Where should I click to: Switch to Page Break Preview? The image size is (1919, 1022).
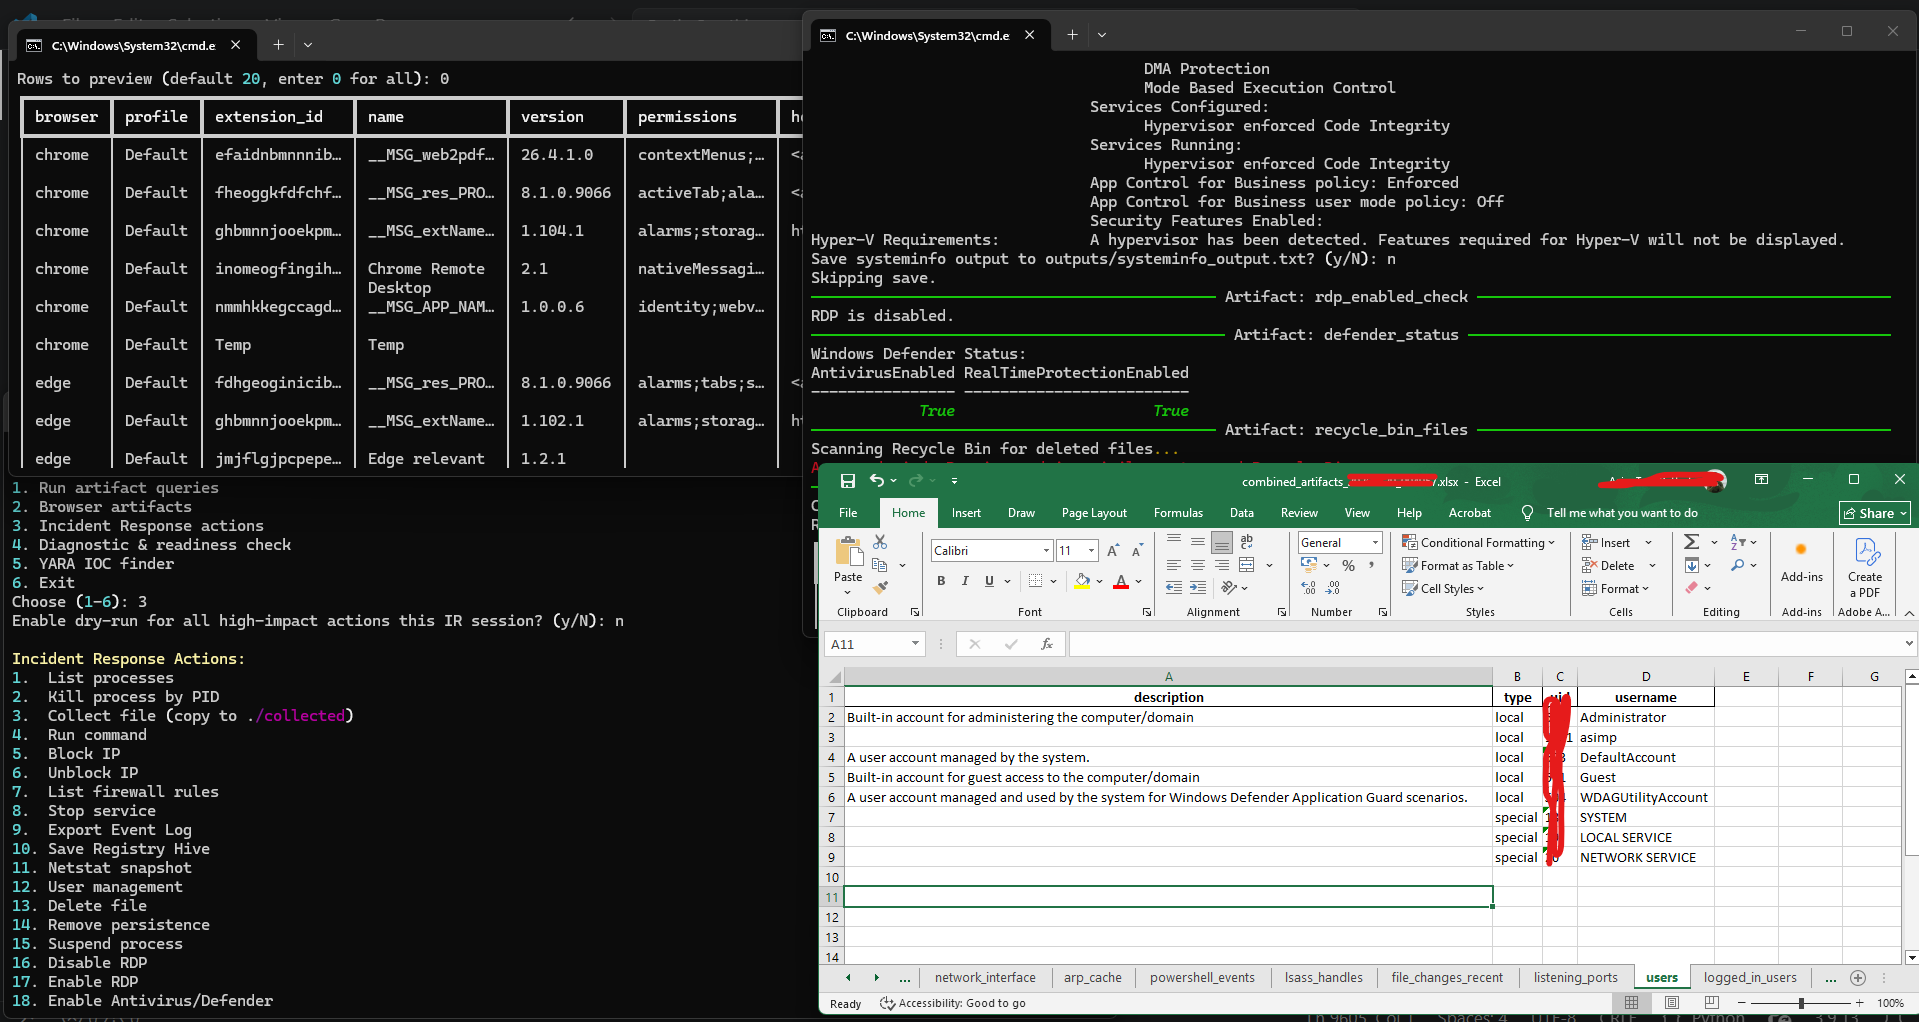[x=1711, y=1003]
